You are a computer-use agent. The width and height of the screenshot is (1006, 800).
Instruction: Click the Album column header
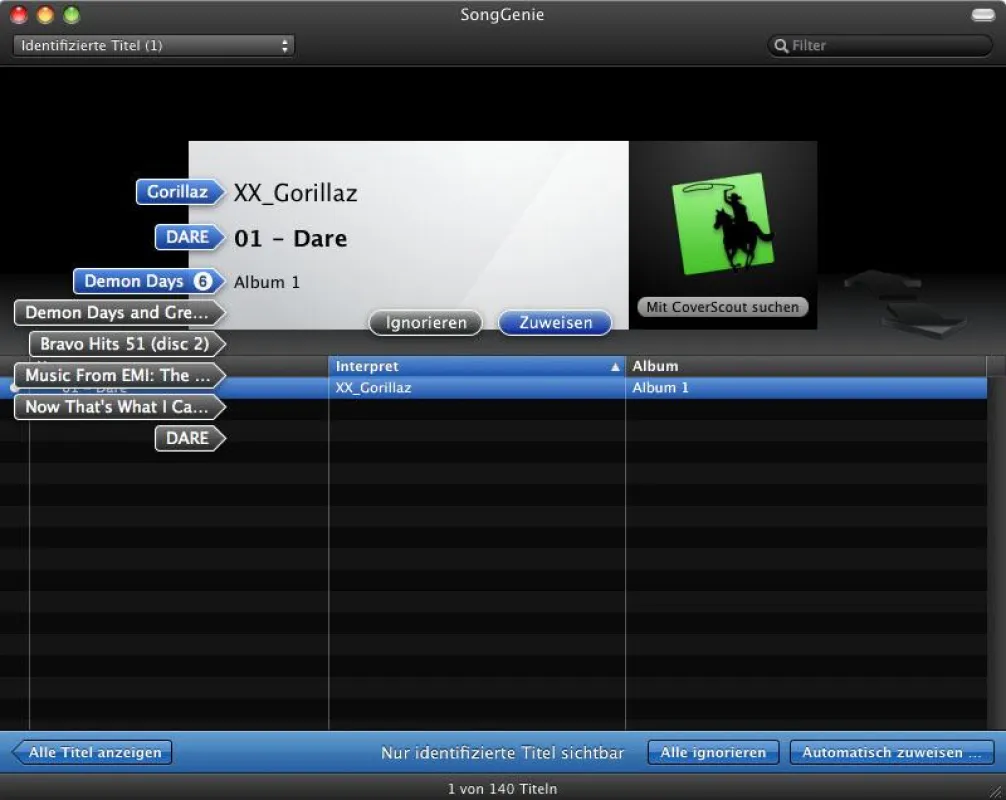click(806, 366)
